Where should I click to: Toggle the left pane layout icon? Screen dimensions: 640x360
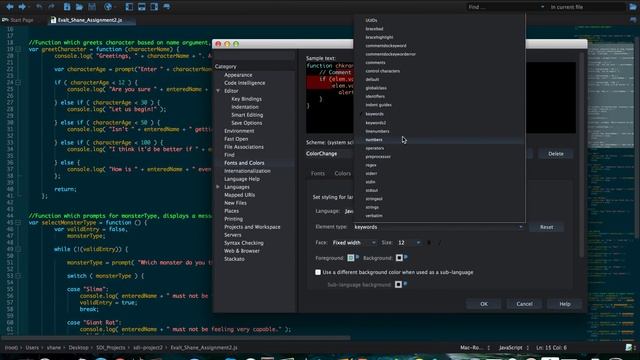129,7
